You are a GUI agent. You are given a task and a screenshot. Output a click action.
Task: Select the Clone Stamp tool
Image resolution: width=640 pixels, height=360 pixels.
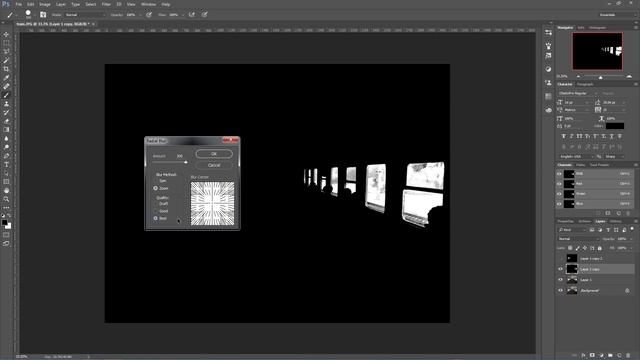6,104
